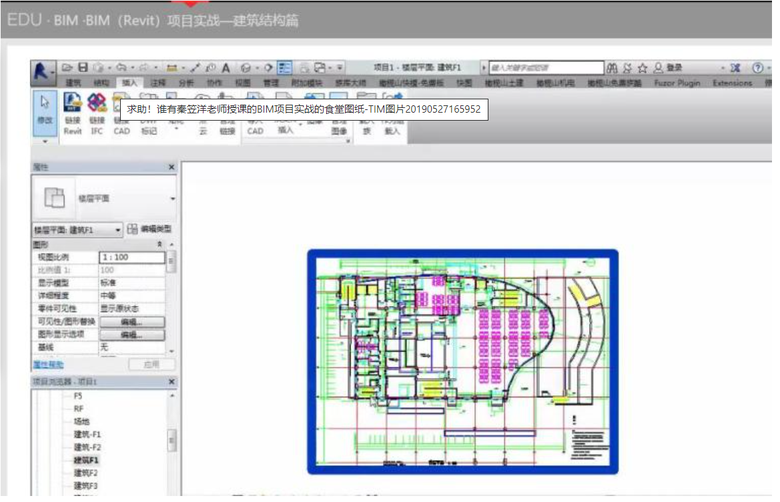Close the Properties (属性) panel
The image size is (780, 502).
coord(171,167)
